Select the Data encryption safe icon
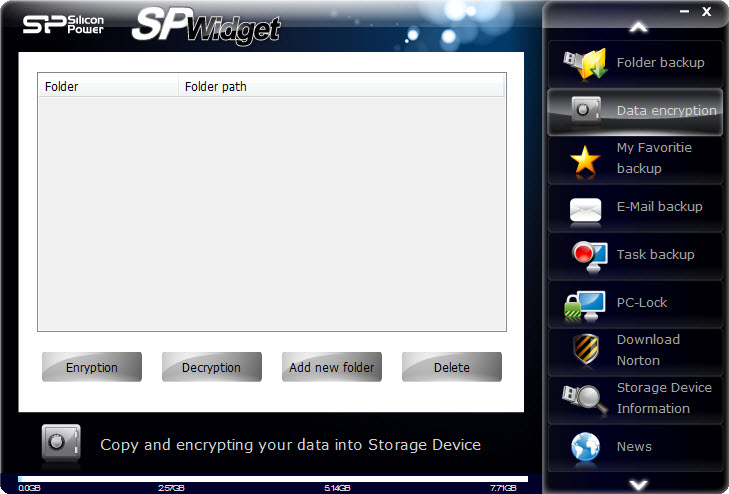 tap(585, 110)
